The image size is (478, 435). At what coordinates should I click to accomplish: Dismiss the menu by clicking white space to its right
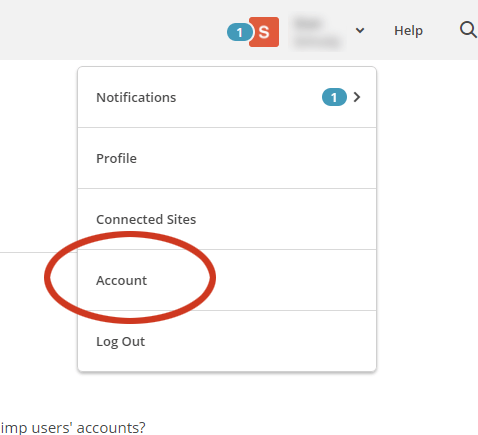(x=428, y=217)
